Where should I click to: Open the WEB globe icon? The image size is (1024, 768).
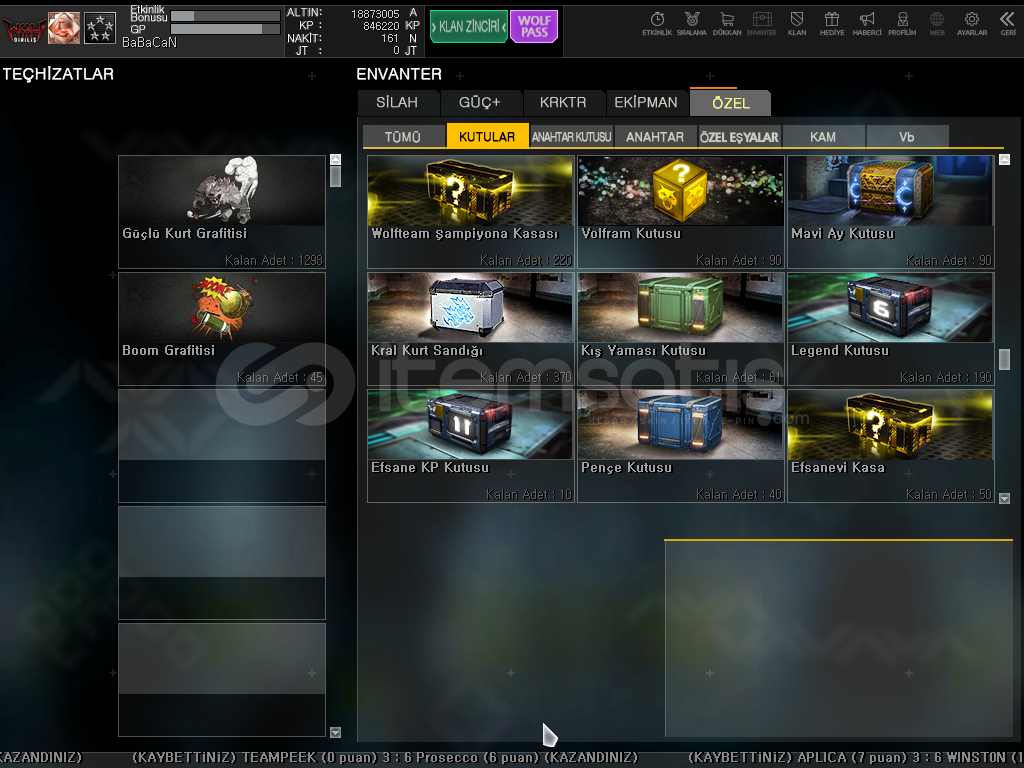coord(937,24)
